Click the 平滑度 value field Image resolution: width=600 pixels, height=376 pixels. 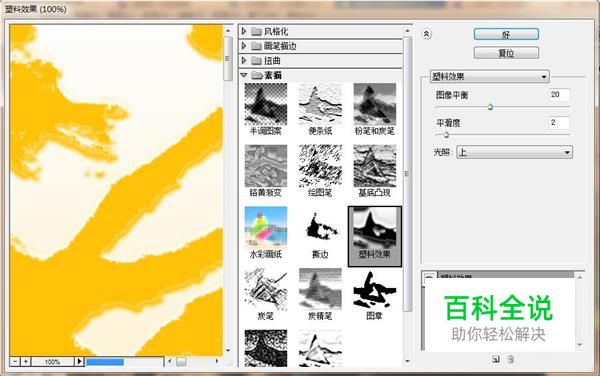point(559,122)
